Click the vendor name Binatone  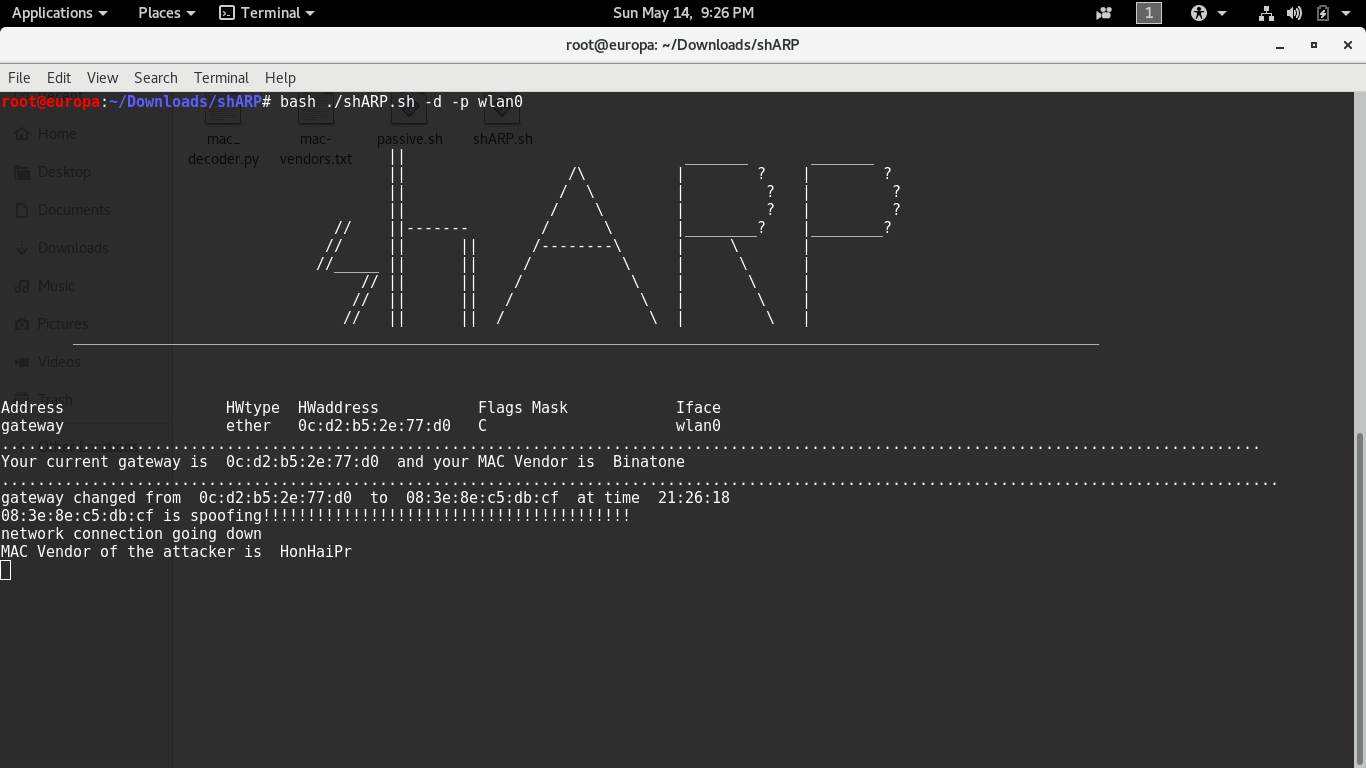(649, 462)
